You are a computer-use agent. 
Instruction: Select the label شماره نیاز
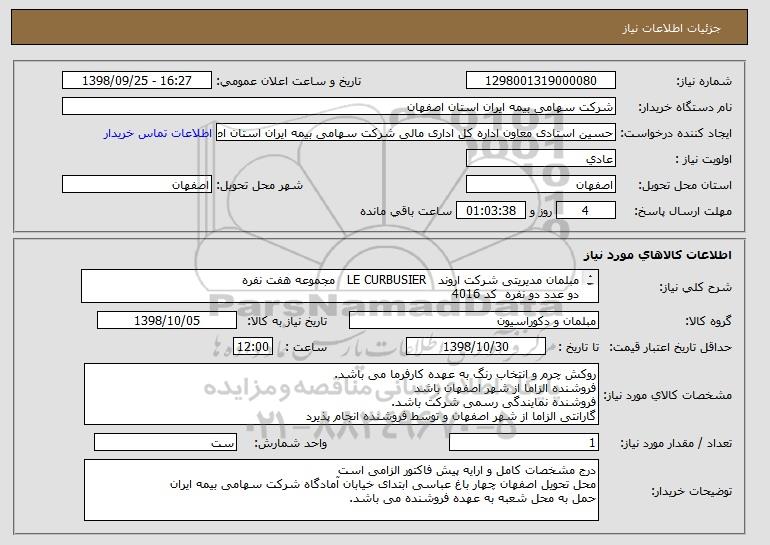(704, 81)
